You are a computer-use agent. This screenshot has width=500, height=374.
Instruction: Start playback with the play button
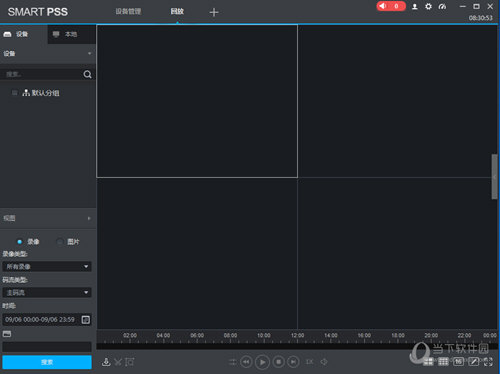coord(262,362)
